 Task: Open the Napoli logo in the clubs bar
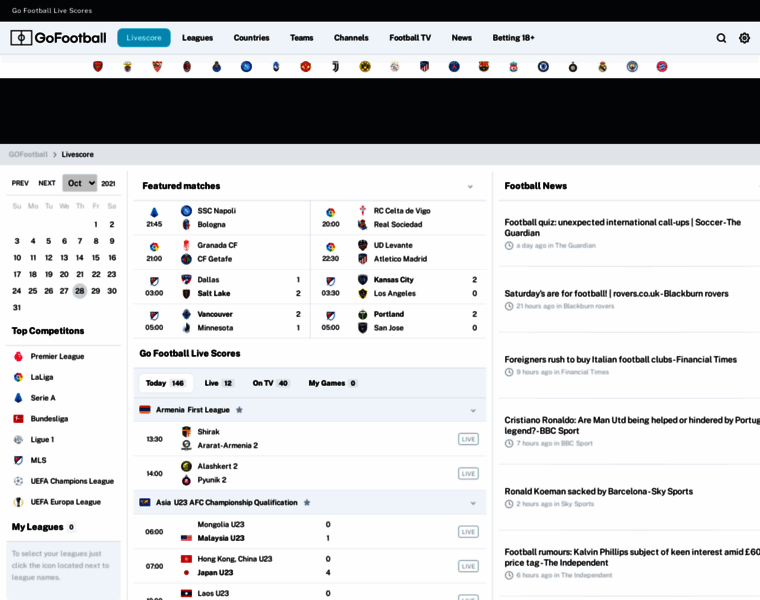246,66
